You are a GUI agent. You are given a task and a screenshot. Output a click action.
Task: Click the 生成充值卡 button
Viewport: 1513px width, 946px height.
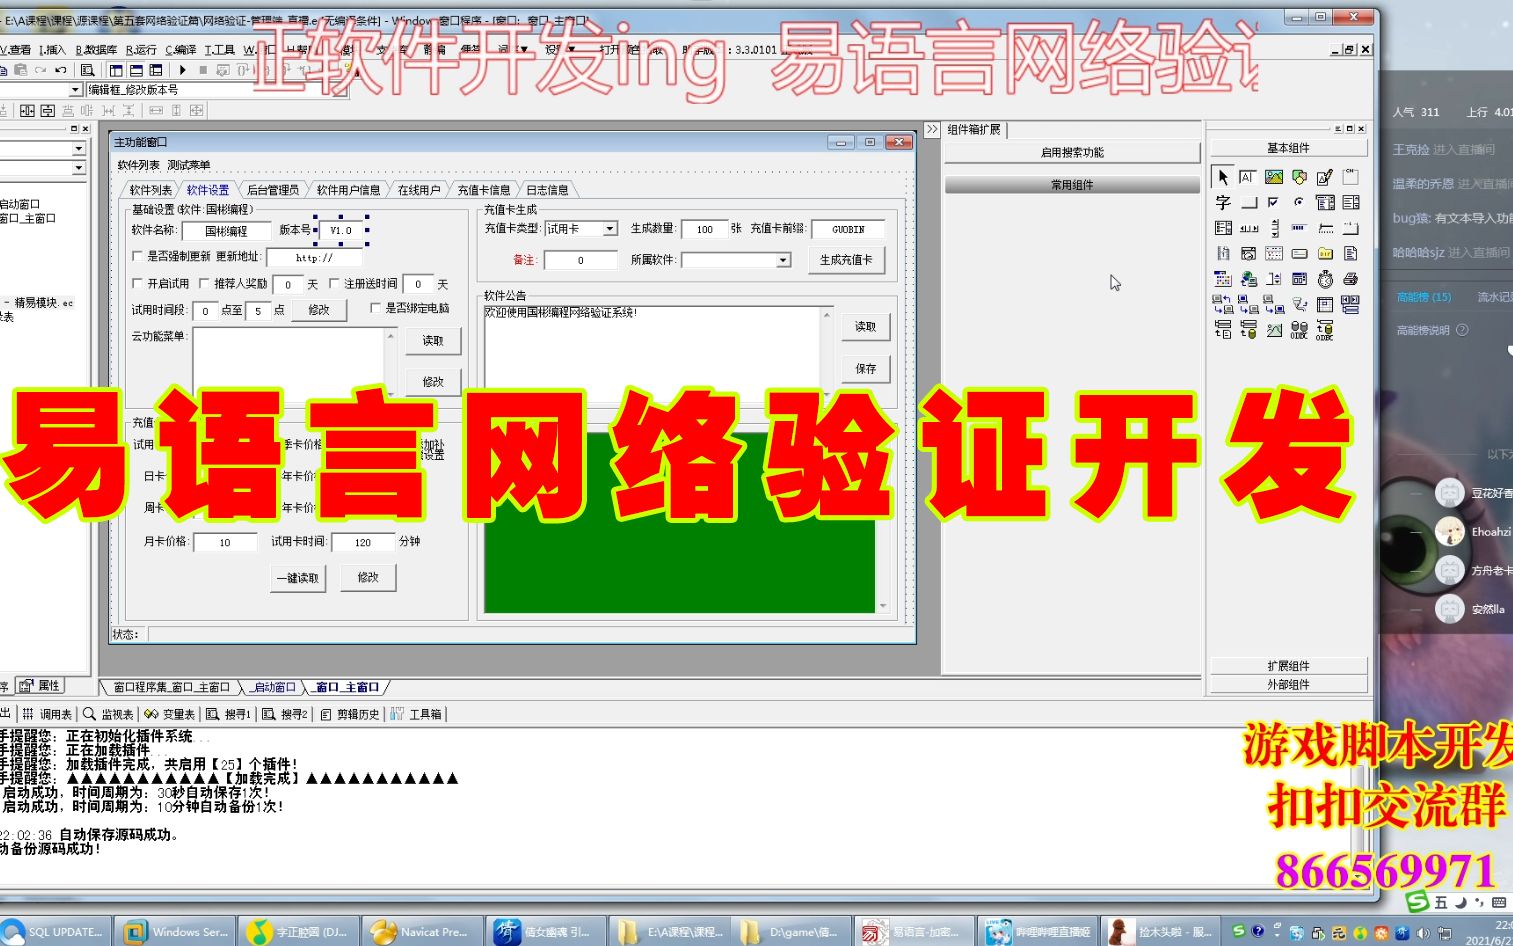point(846,260)
